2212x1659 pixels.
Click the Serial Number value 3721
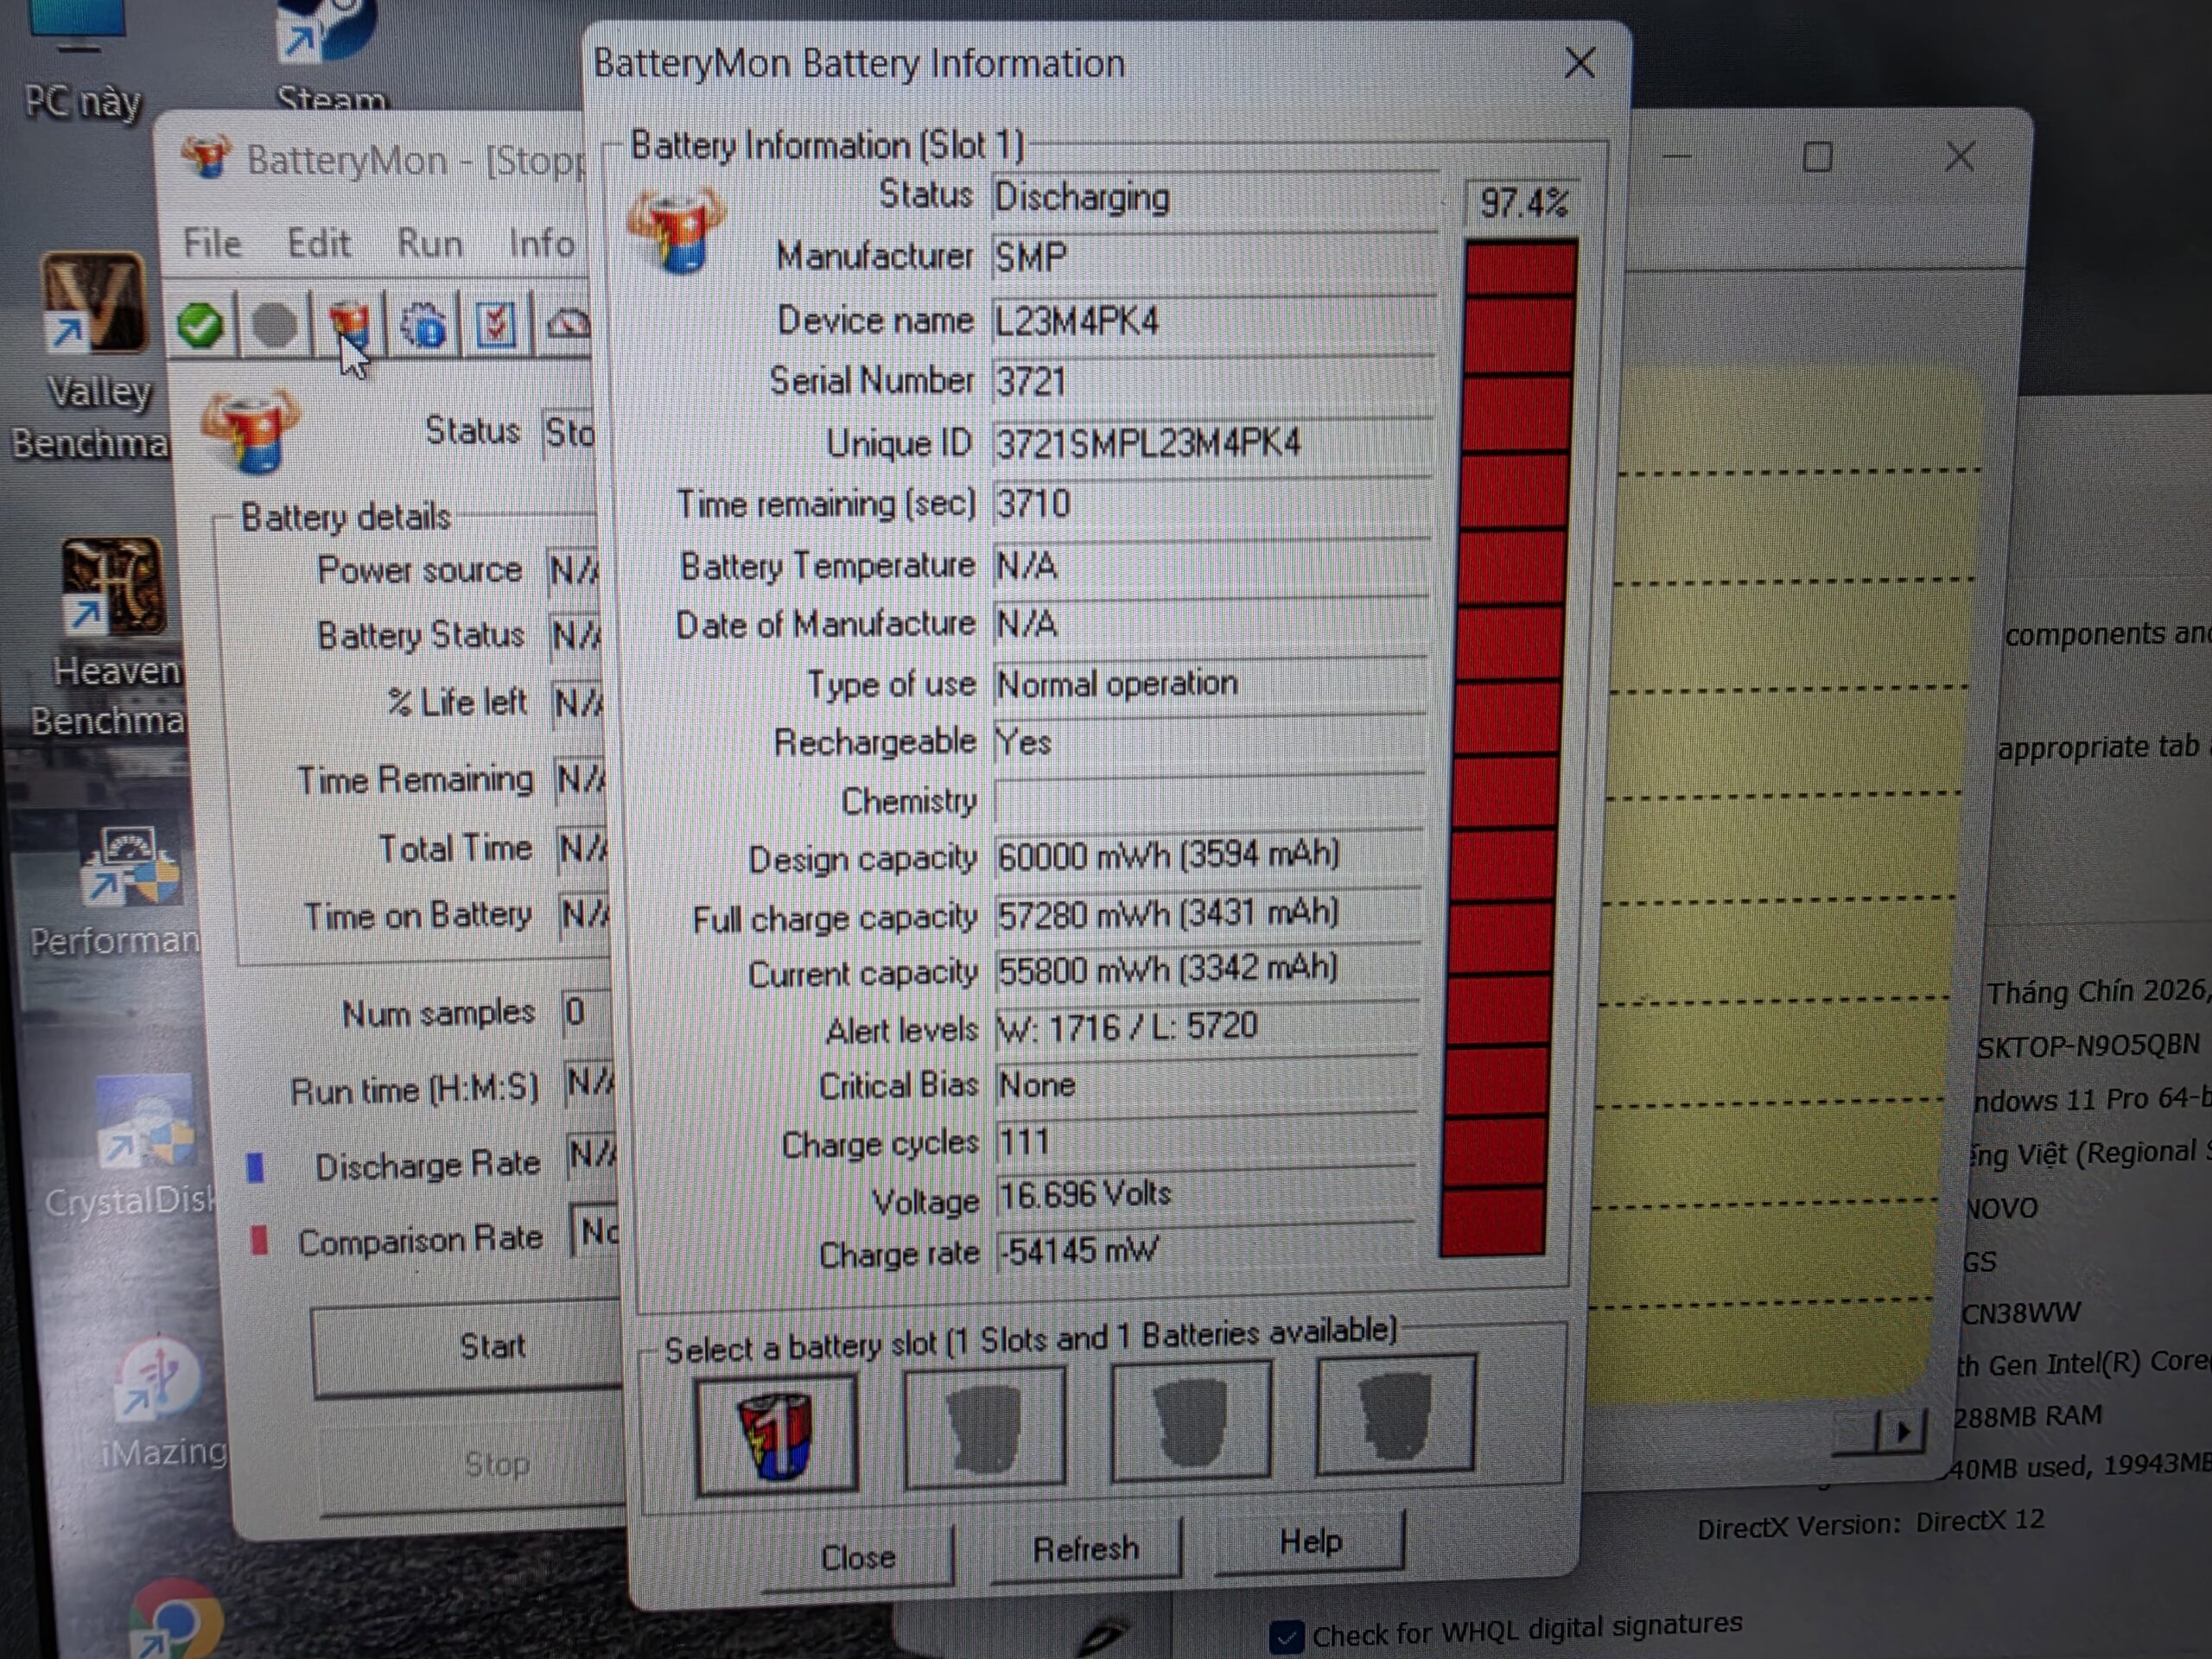(x=1214, y=381)
